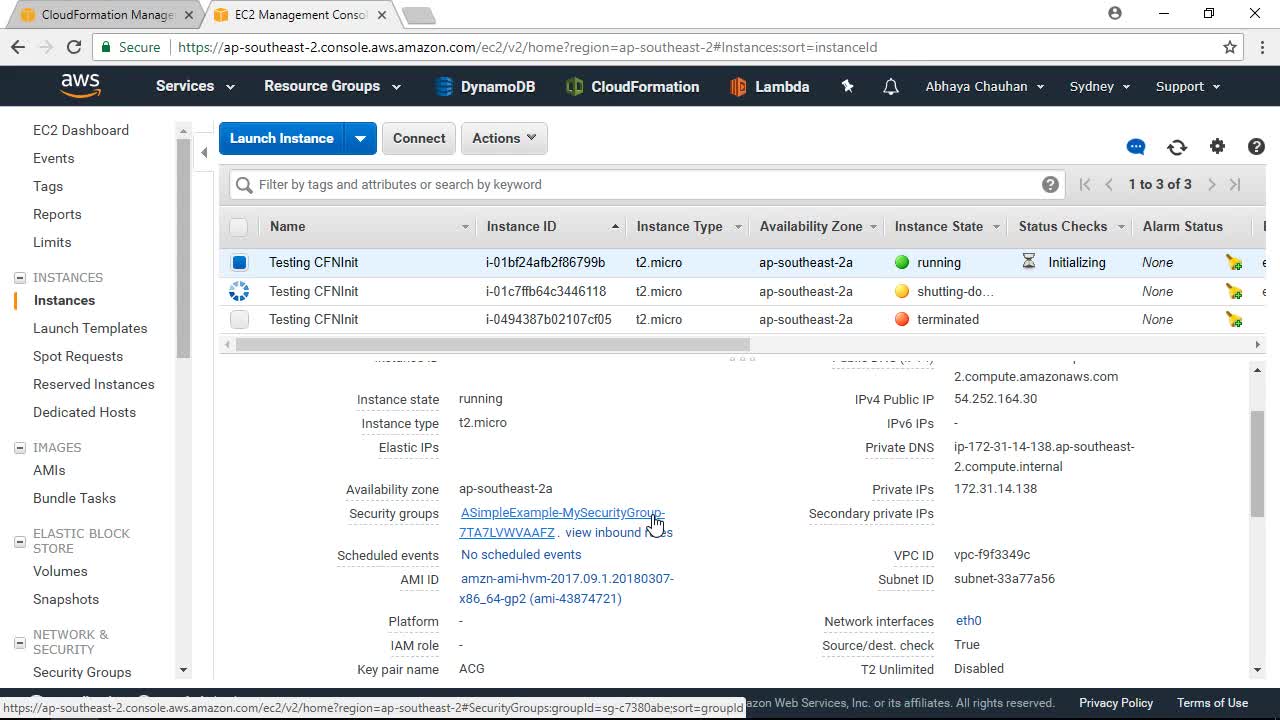This screenshot has width=1280, height=720.
Task: Click the pin shortcuts icon
Action: coord(847,86)
